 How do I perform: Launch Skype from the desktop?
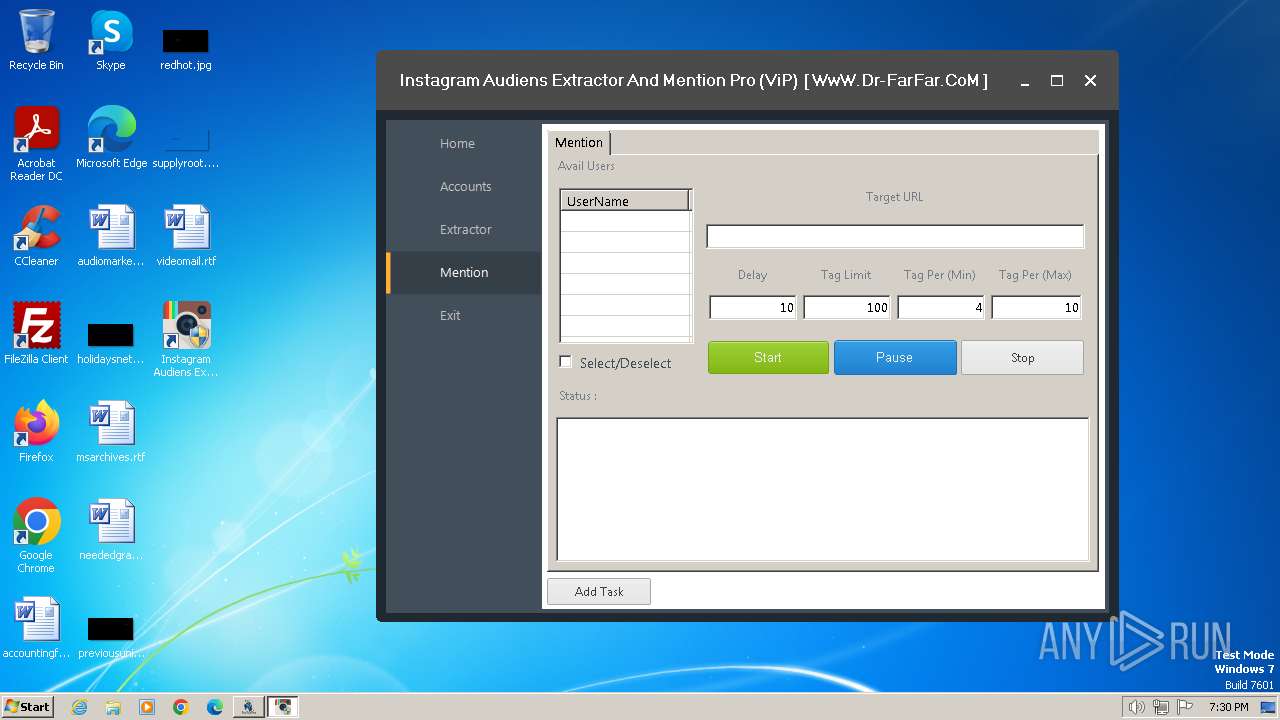(111, 40)
